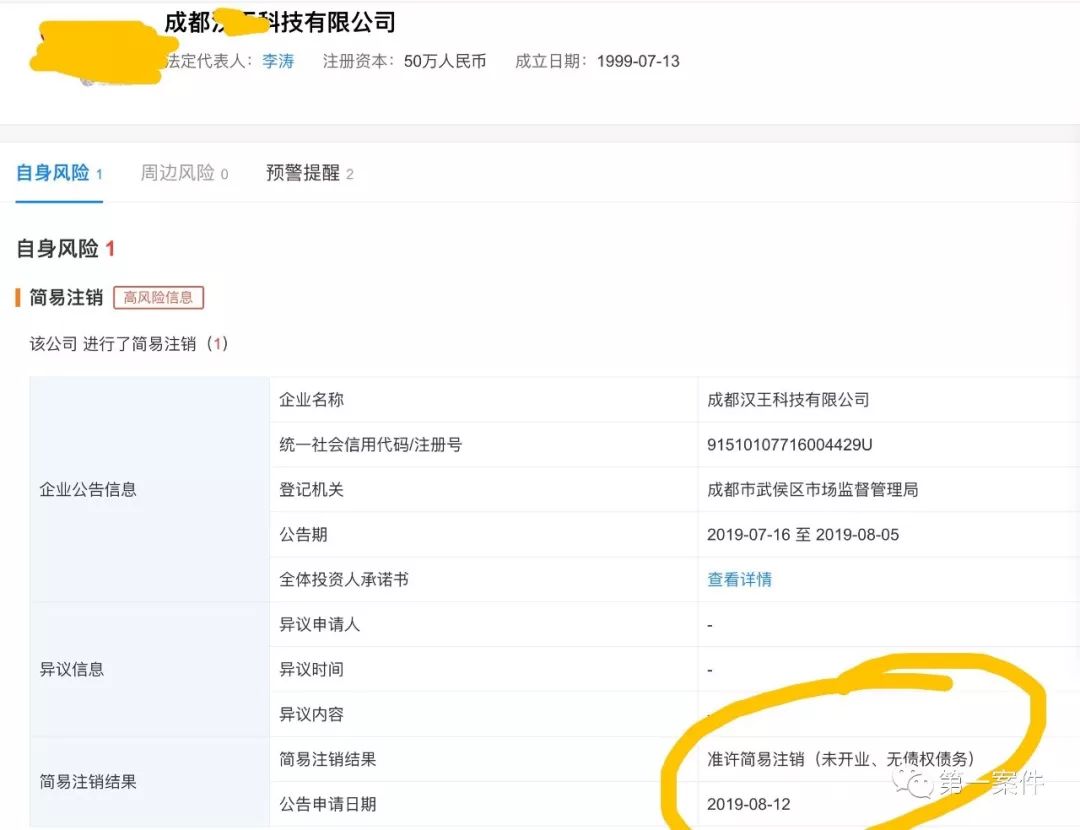
Task: Click the company name 成都汉王科技有限公司 title
Action: (280, 22)
